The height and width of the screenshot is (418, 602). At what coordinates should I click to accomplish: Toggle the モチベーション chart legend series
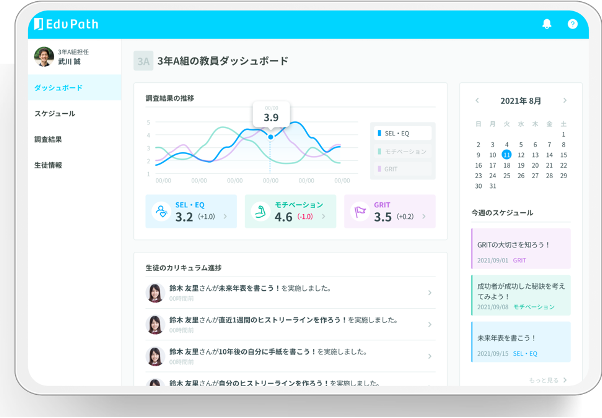tap(402, 151)
